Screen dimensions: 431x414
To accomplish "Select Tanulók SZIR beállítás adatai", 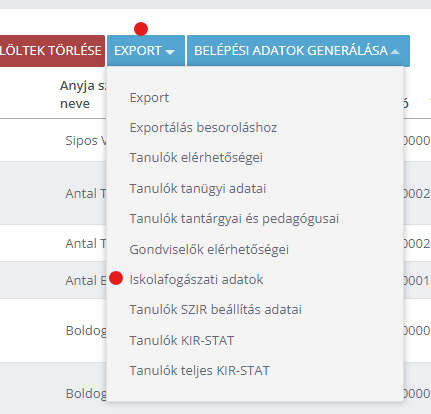I will pos(216,310).
